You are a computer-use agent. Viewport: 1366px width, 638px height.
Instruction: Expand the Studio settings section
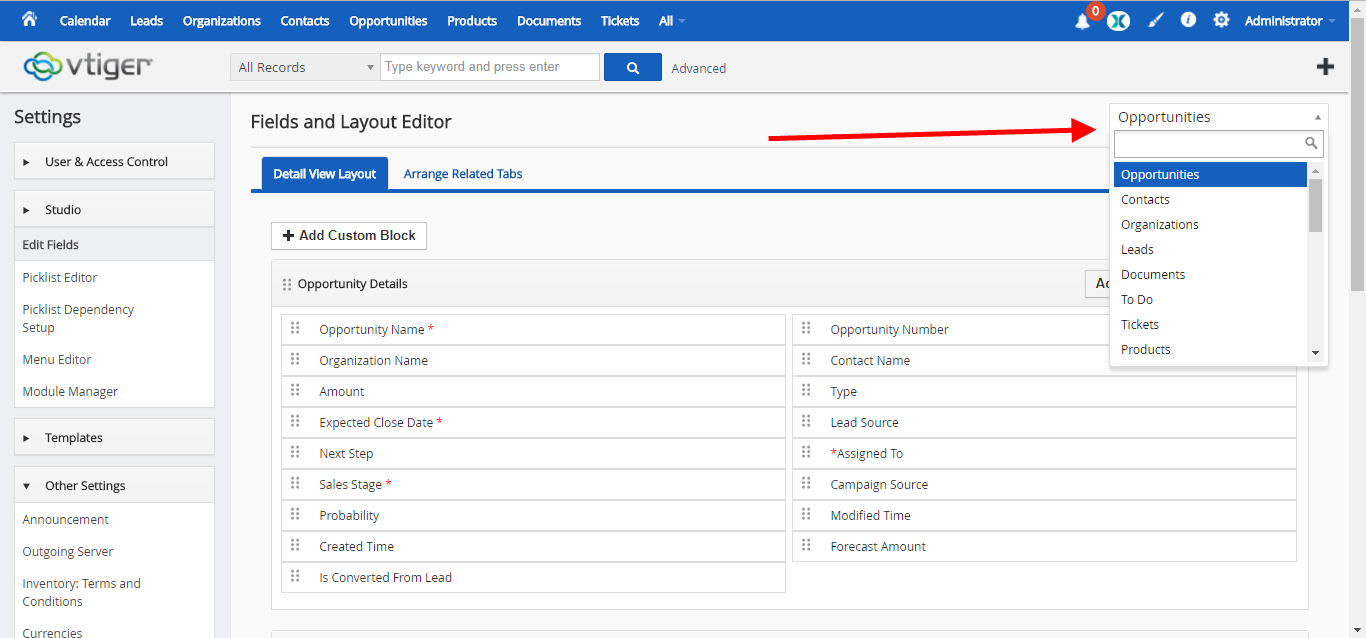pyautogui.click(x=114, y=209)
